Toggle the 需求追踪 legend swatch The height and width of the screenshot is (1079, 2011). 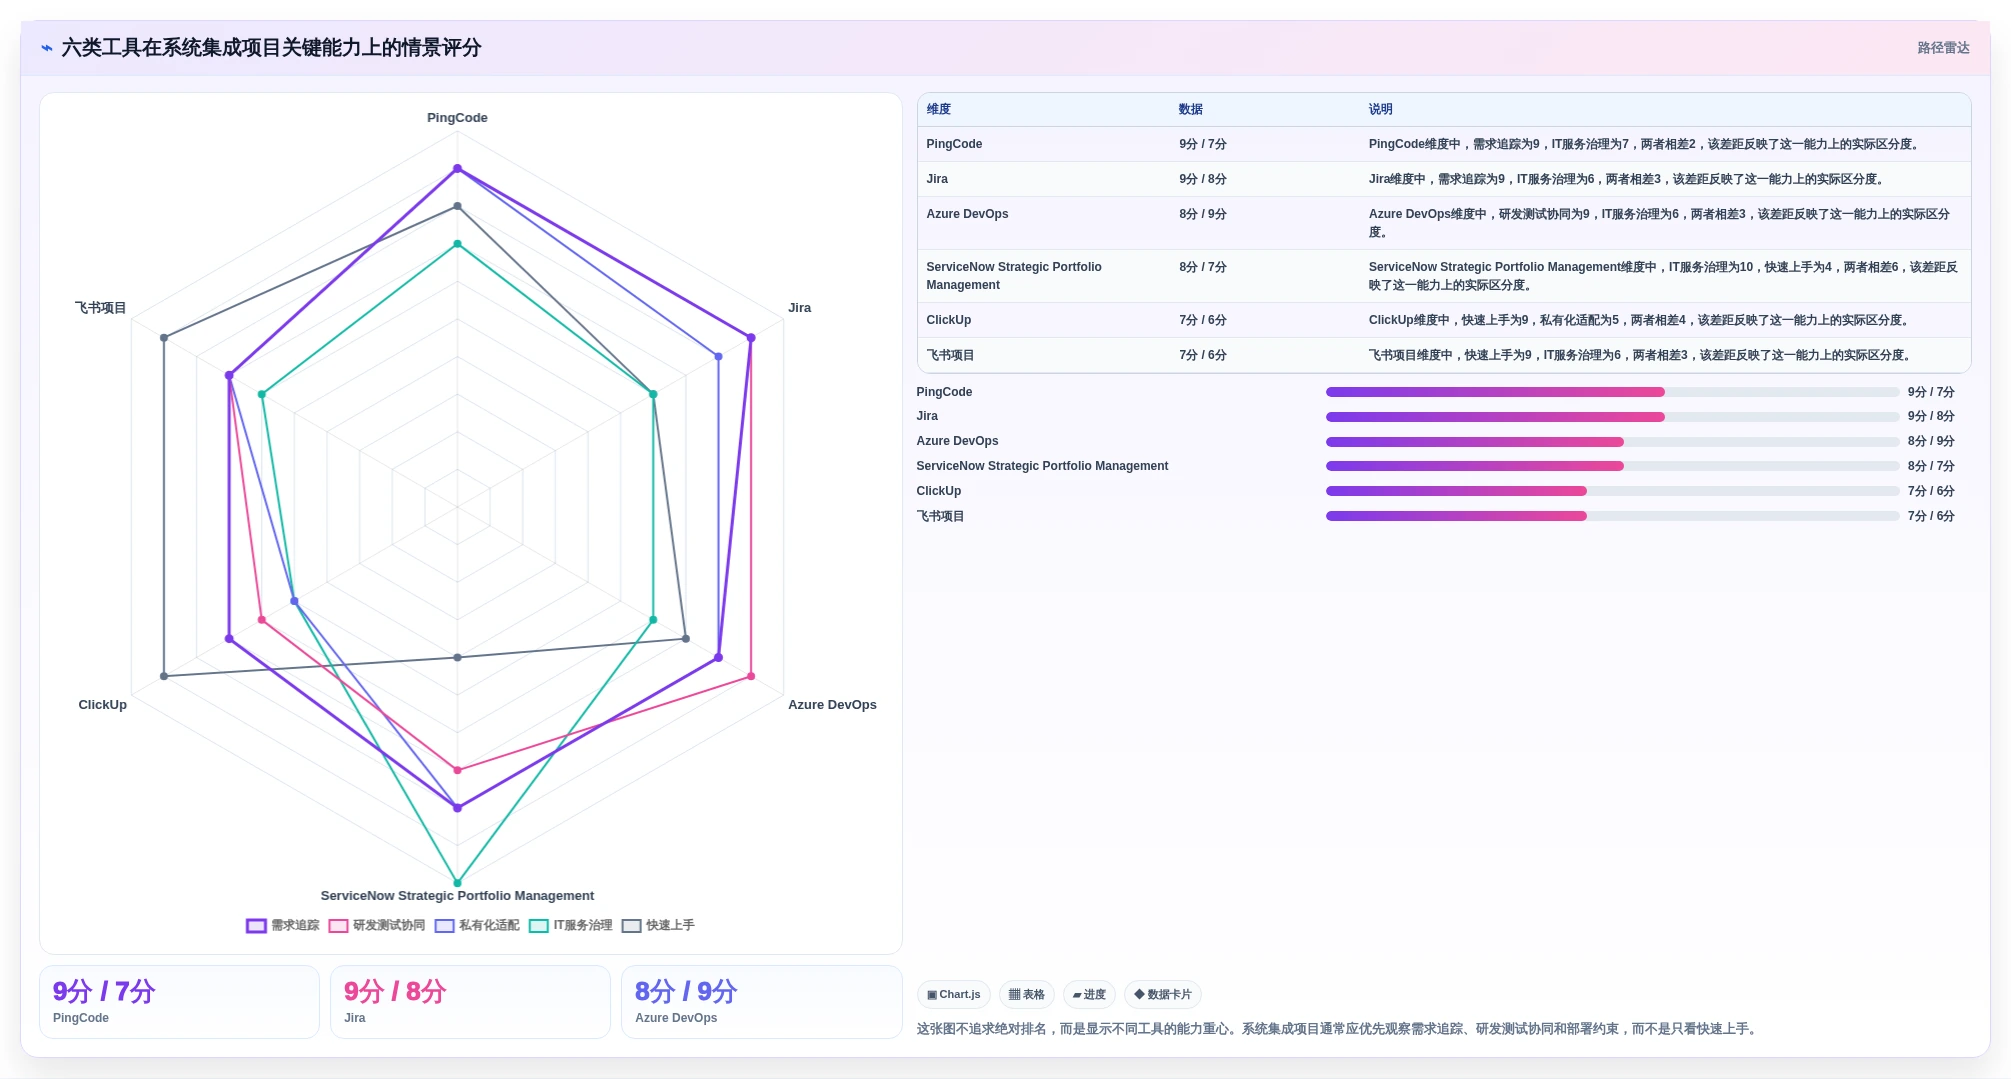(256, 926)
